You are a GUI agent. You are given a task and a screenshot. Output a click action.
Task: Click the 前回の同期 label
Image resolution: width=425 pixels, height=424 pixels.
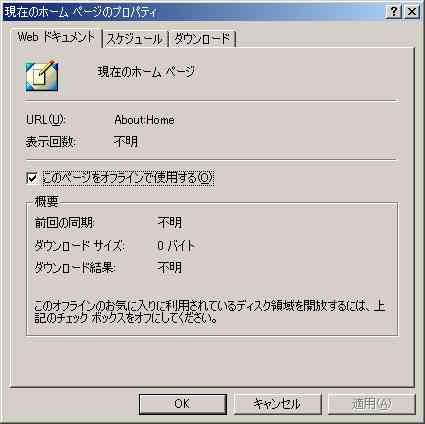pyautogui.click(x=64, y=223)
